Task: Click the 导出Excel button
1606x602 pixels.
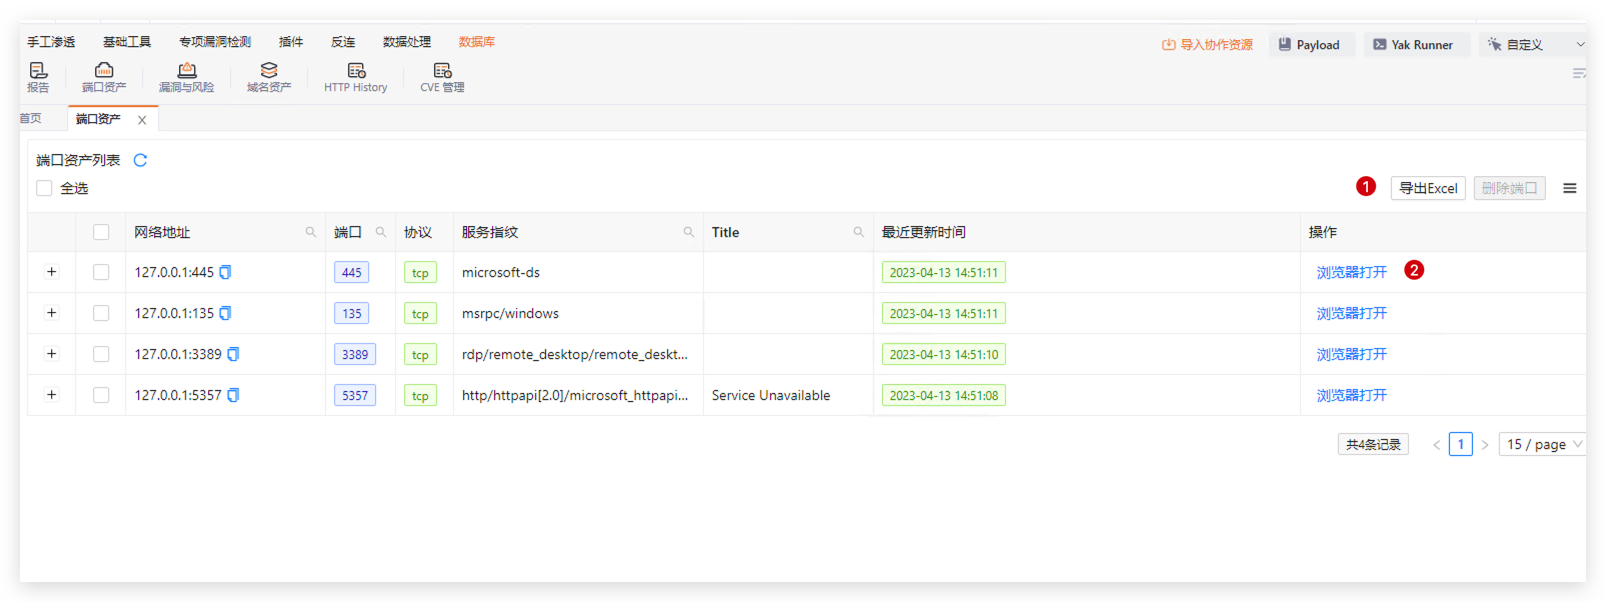Action: 1427,188
